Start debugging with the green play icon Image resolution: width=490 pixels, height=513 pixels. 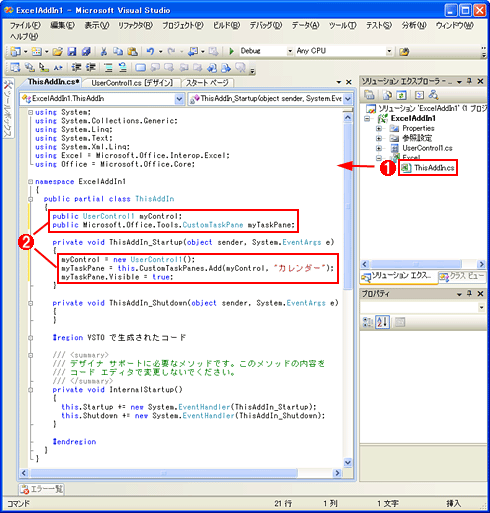point(231,51)
